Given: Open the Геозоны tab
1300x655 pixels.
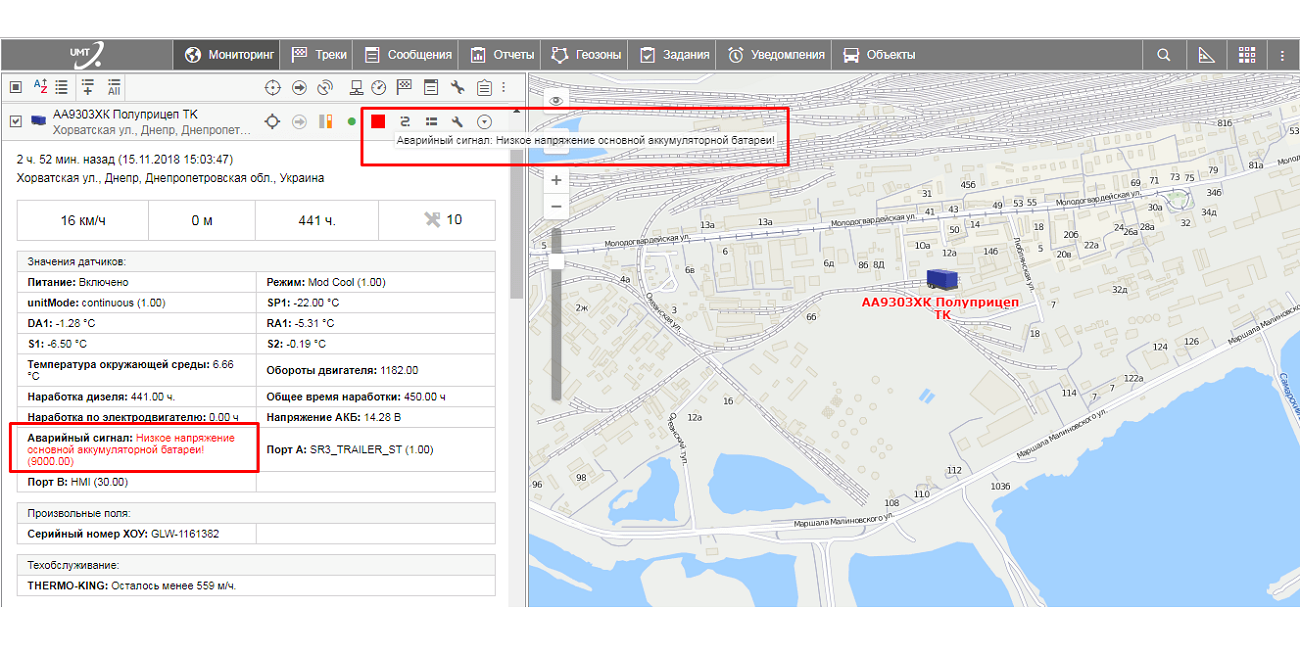Looking at the screenshot, I should [586, 55].
